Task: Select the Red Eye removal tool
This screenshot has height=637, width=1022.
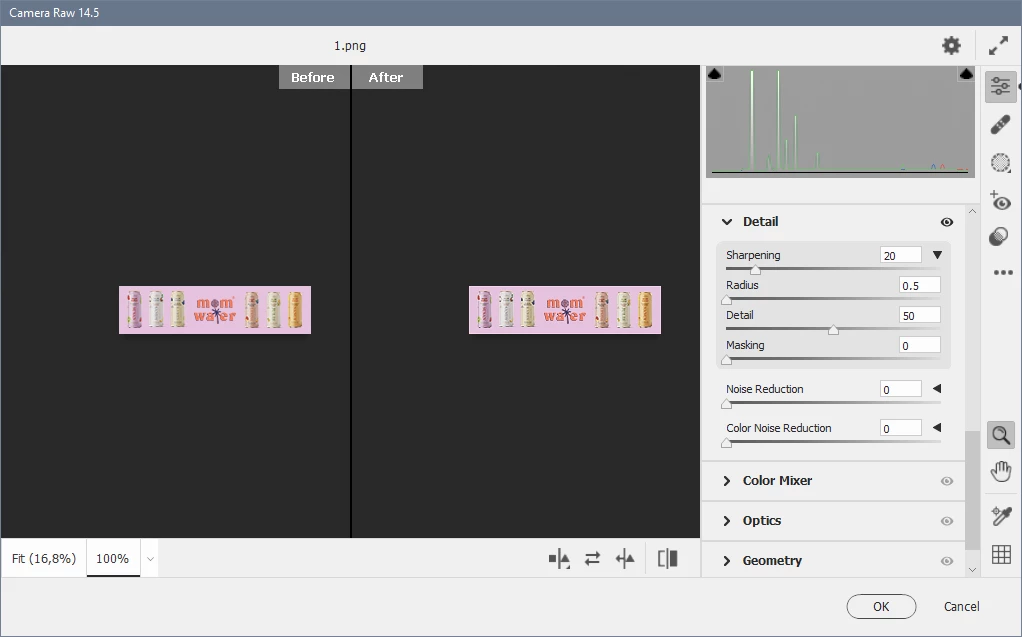Action: coord(1000,200)
